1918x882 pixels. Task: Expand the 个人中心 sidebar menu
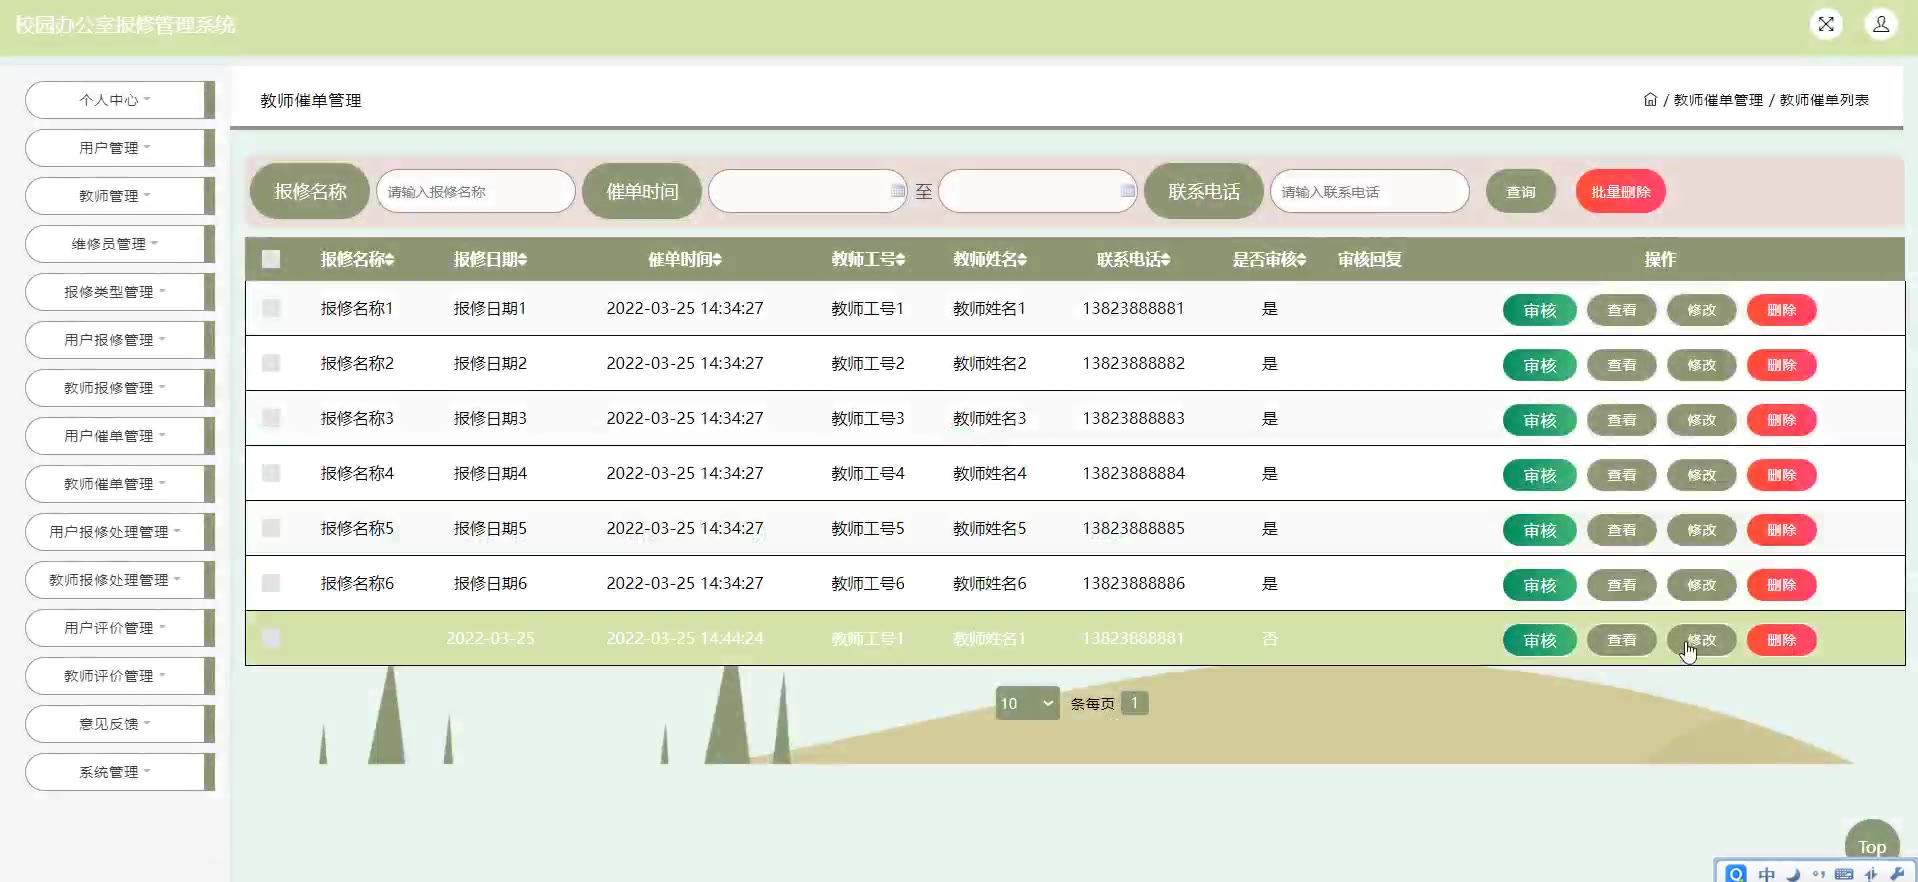pos(115,100)
